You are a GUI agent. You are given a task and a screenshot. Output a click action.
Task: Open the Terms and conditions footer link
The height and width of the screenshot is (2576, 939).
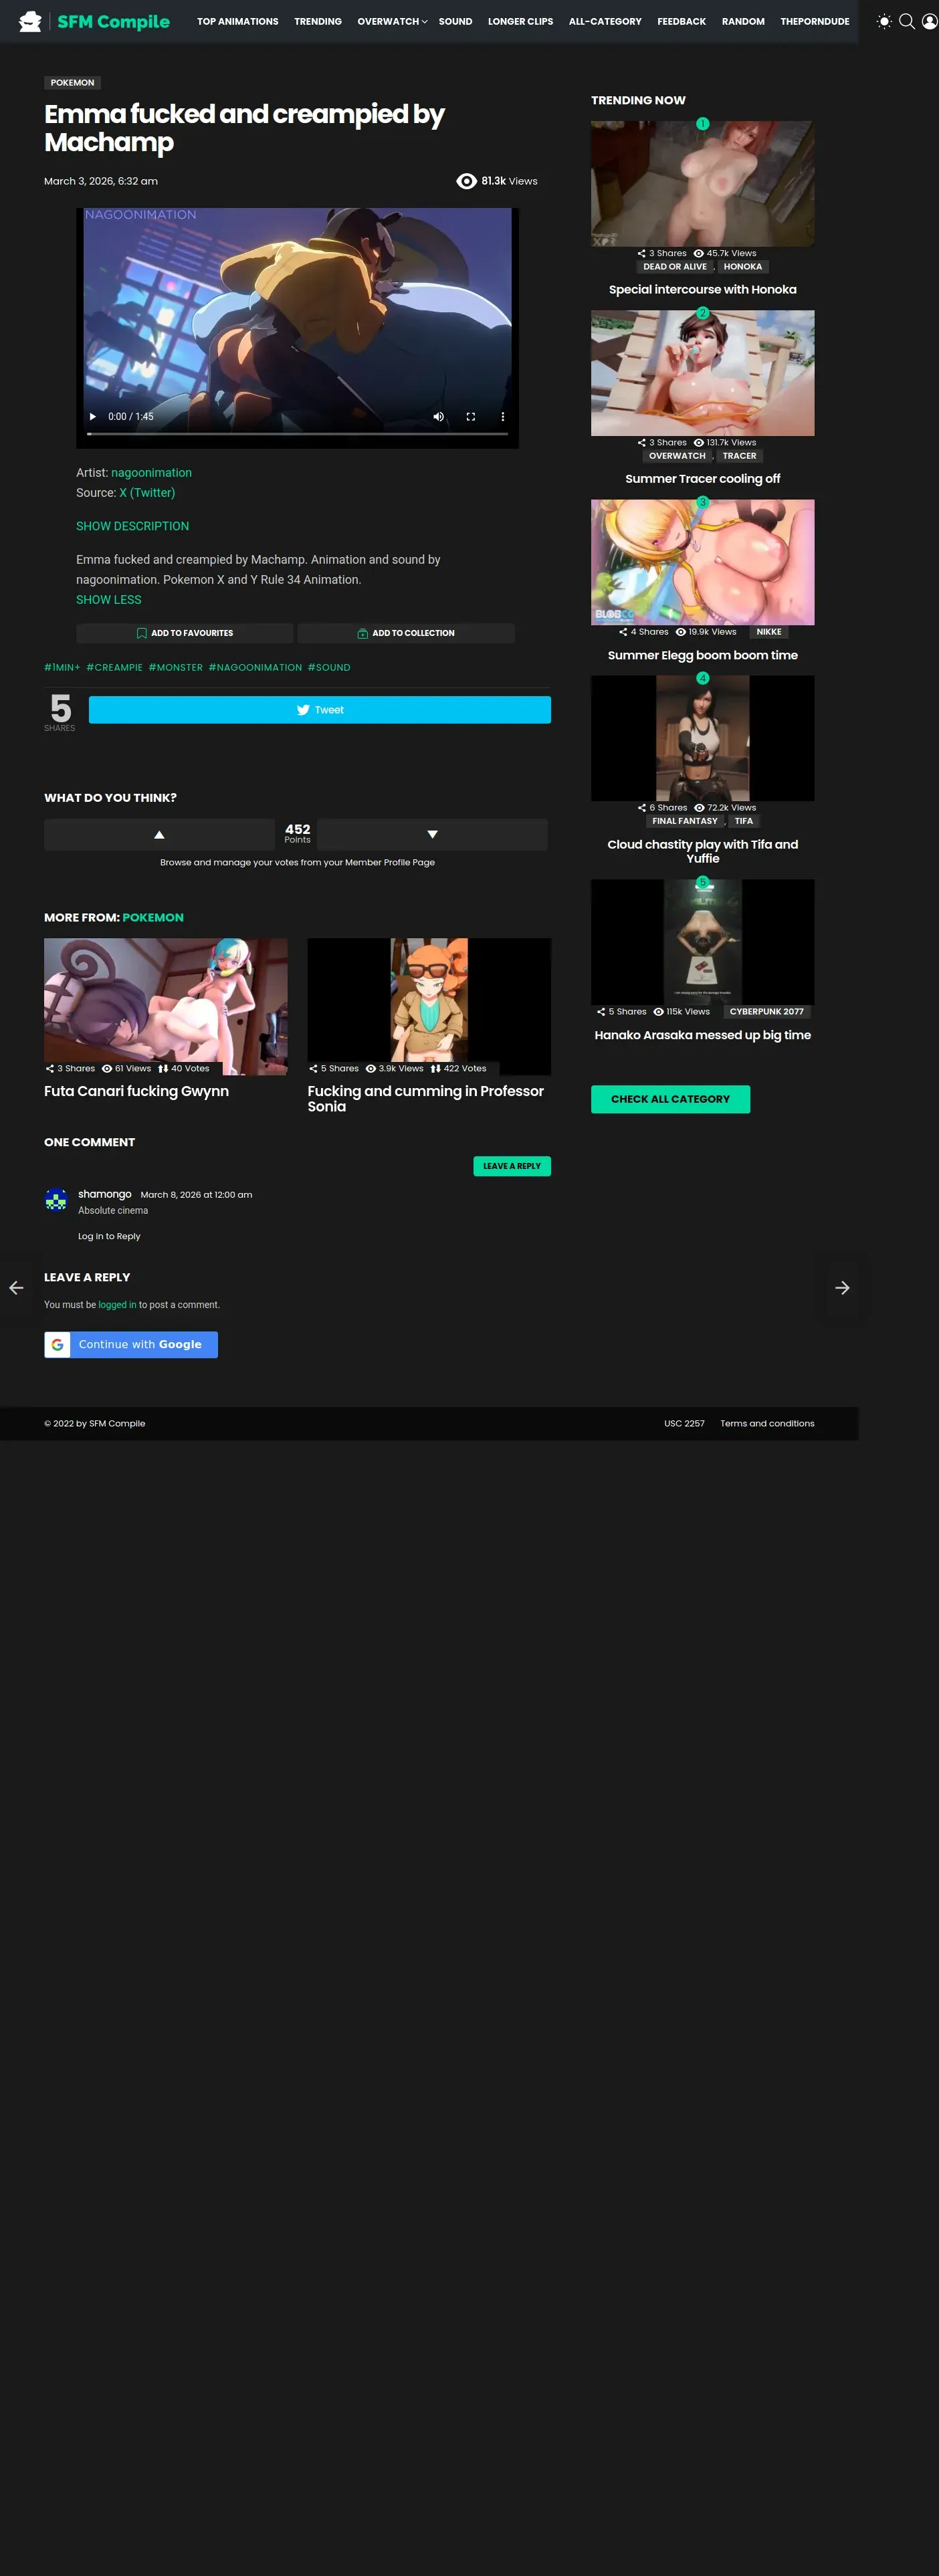[767, 1424]
